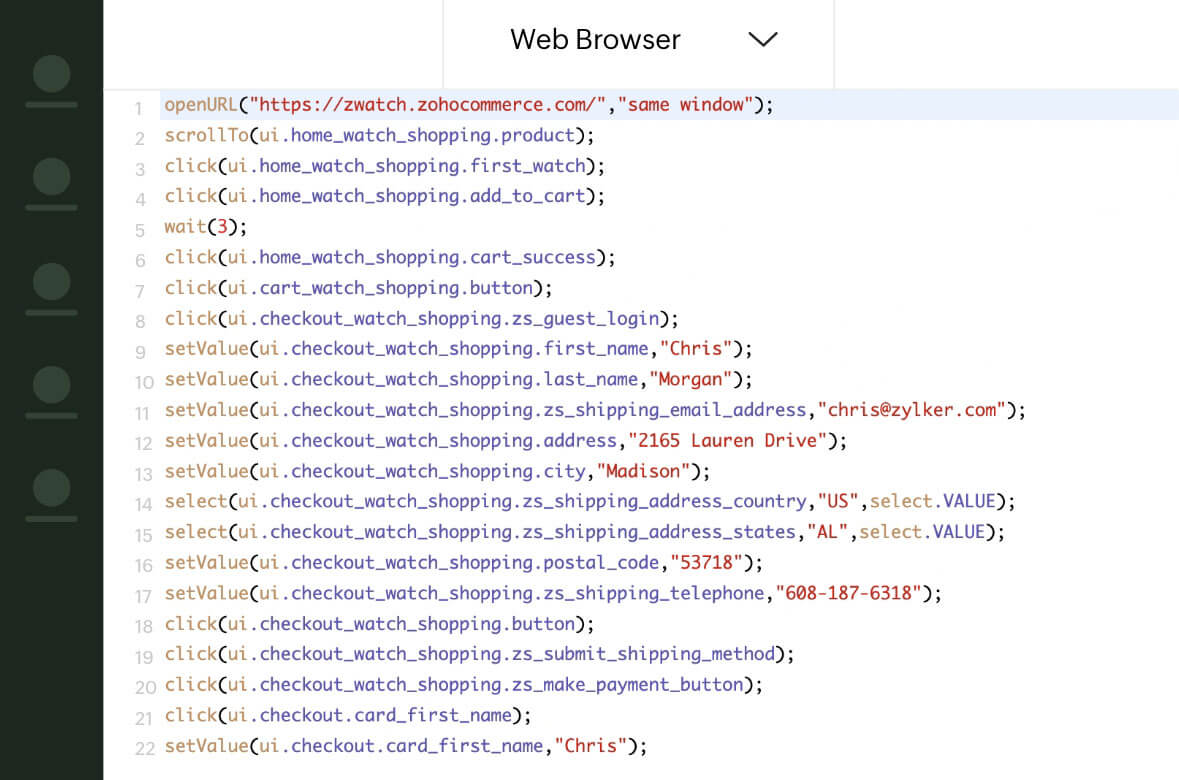Screen dimensions: 1179x780
Task: Click line 7 cart_watch_shopping.button statement
Action: [358, 288]
